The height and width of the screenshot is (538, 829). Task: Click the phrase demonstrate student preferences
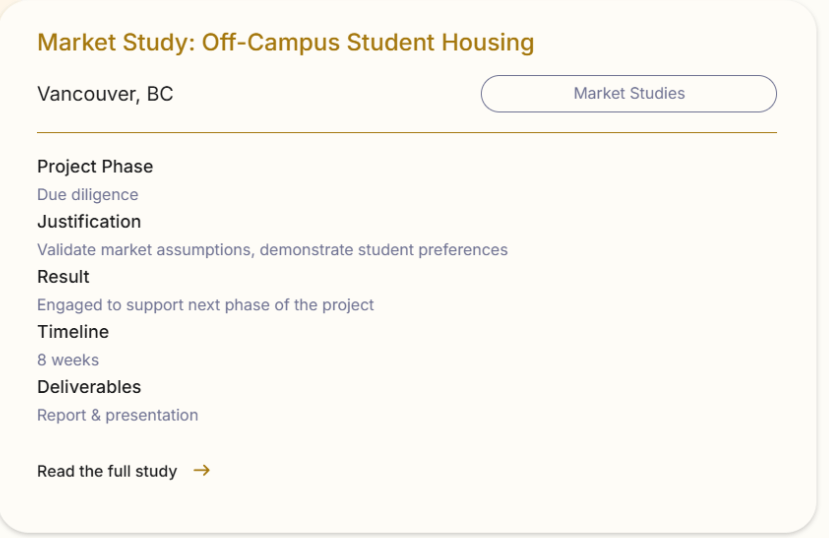point(384,250)
